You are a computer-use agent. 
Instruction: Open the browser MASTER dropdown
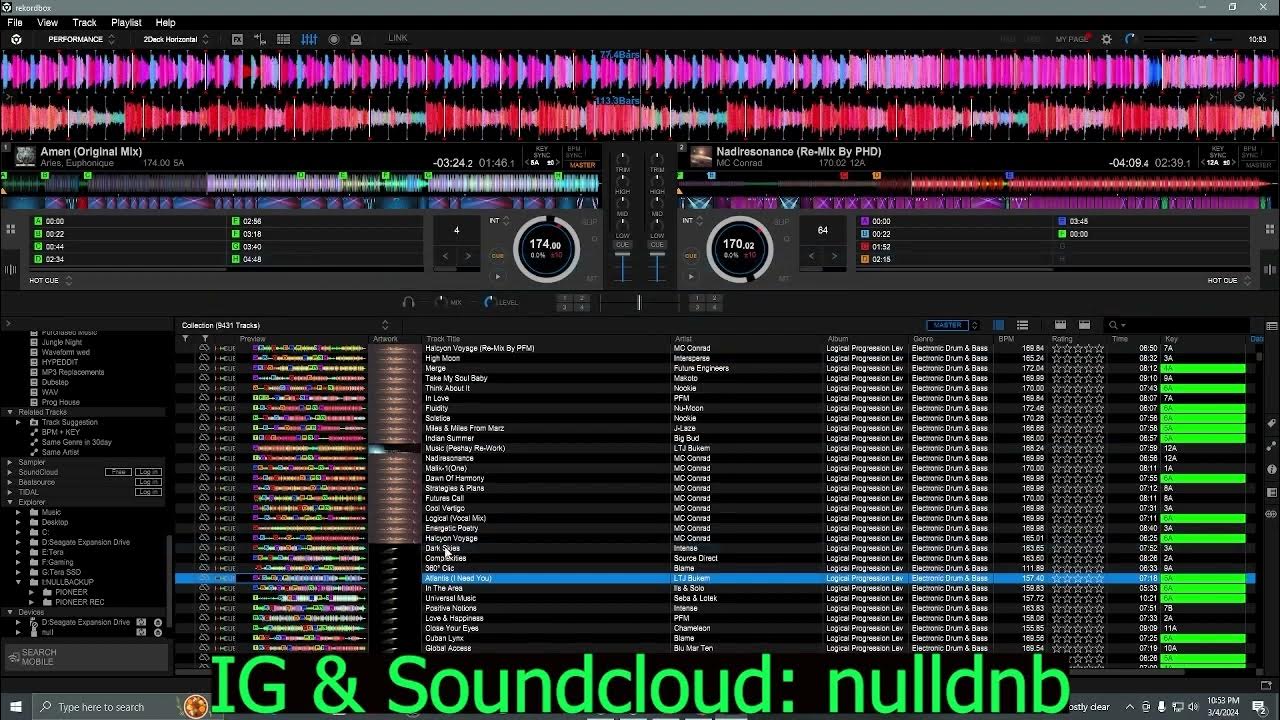tap(954, 325)
